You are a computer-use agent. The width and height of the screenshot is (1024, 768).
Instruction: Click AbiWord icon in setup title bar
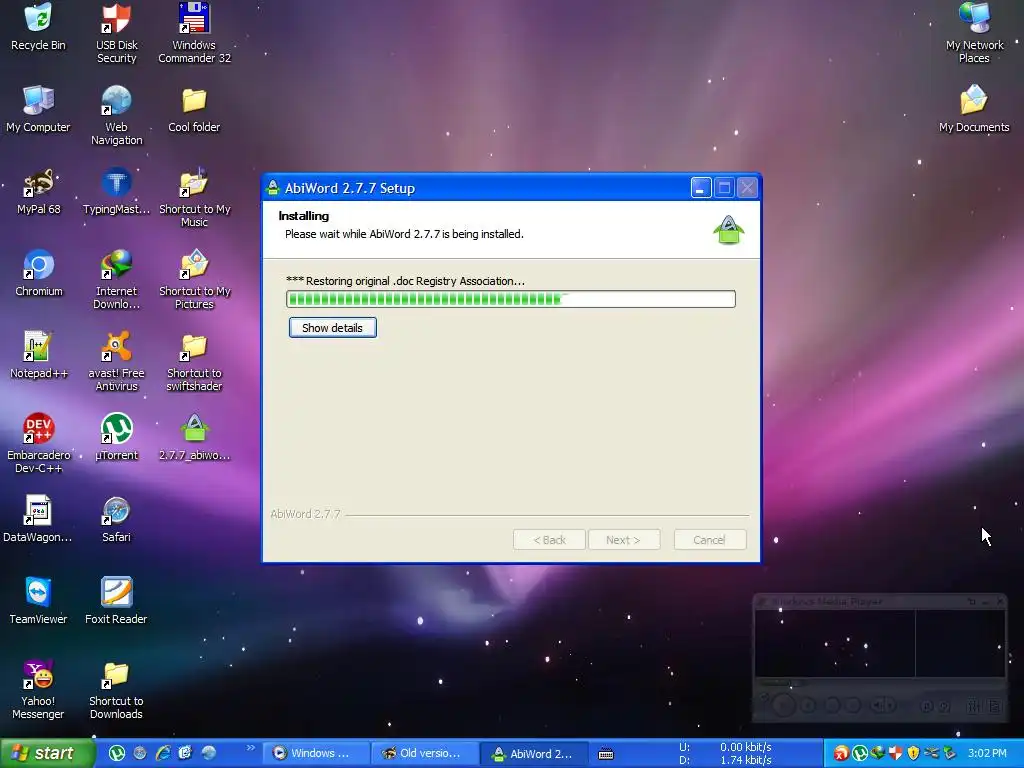273,188
